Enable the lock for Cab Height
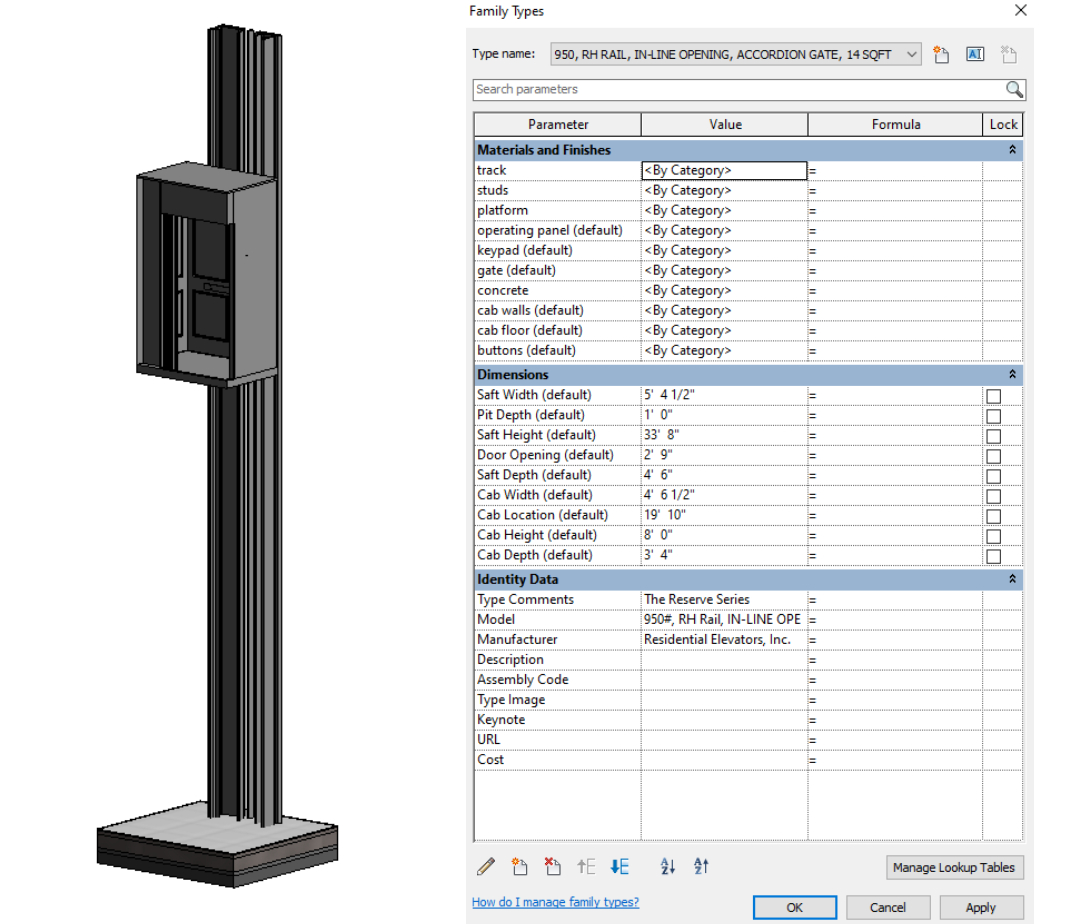This screenshot has height=924, width=1080. [993, 536]
